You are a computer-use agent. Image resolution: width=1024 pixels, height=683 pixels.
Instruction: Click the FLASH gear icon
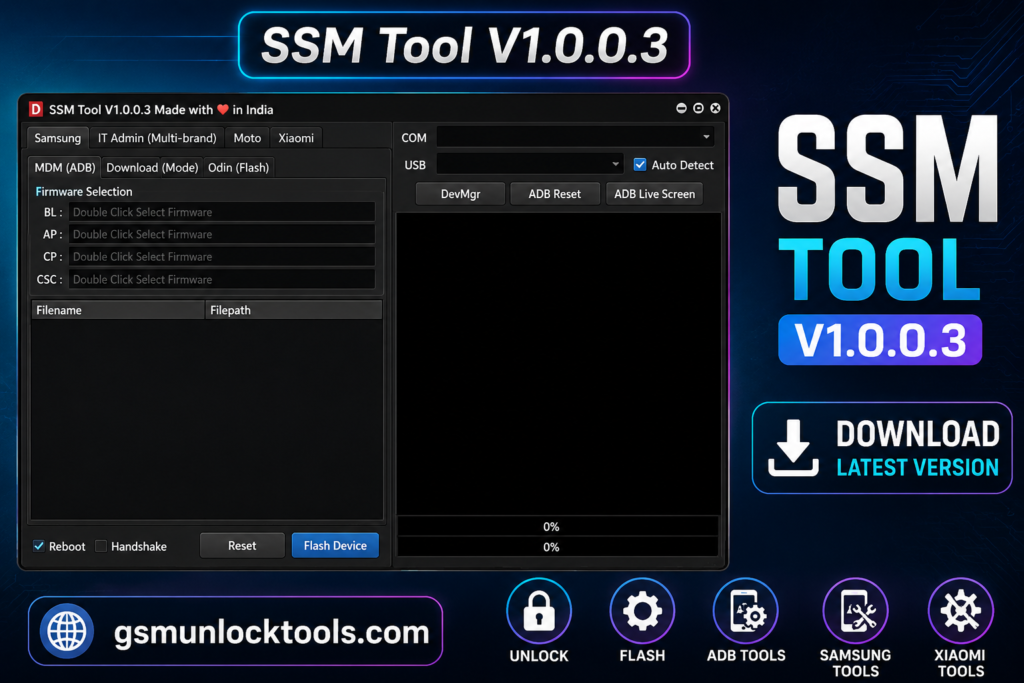[642, 611]
